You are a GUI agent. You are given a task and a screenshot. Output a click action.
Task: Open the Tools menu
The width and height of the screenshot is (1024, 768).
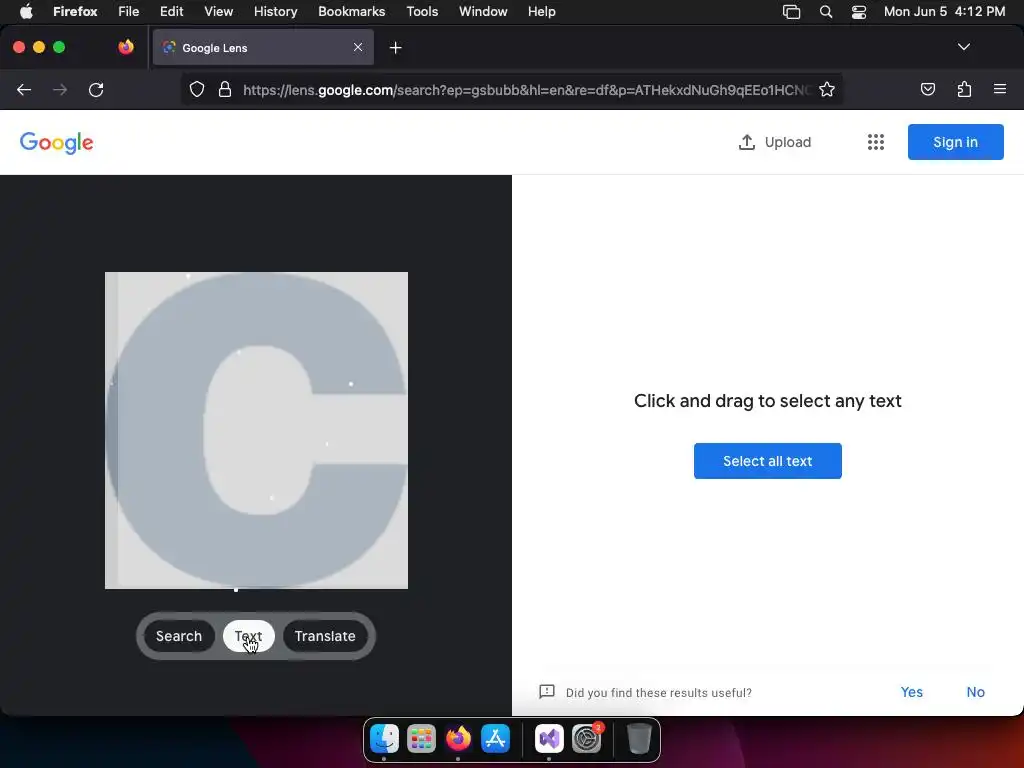[422, 12]
